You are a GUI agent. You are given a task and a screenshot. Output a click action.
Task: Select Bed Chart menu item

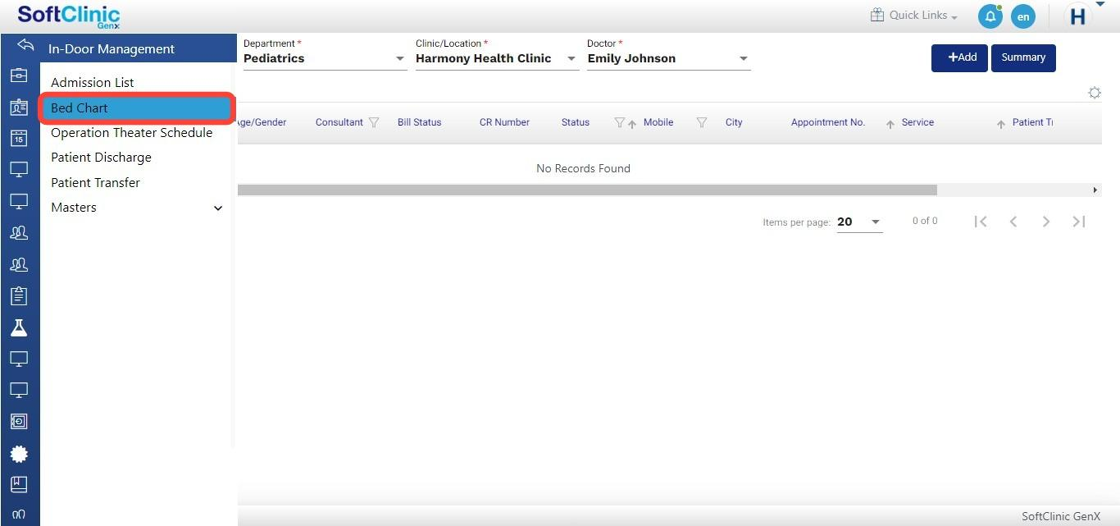tap(137, 108)
